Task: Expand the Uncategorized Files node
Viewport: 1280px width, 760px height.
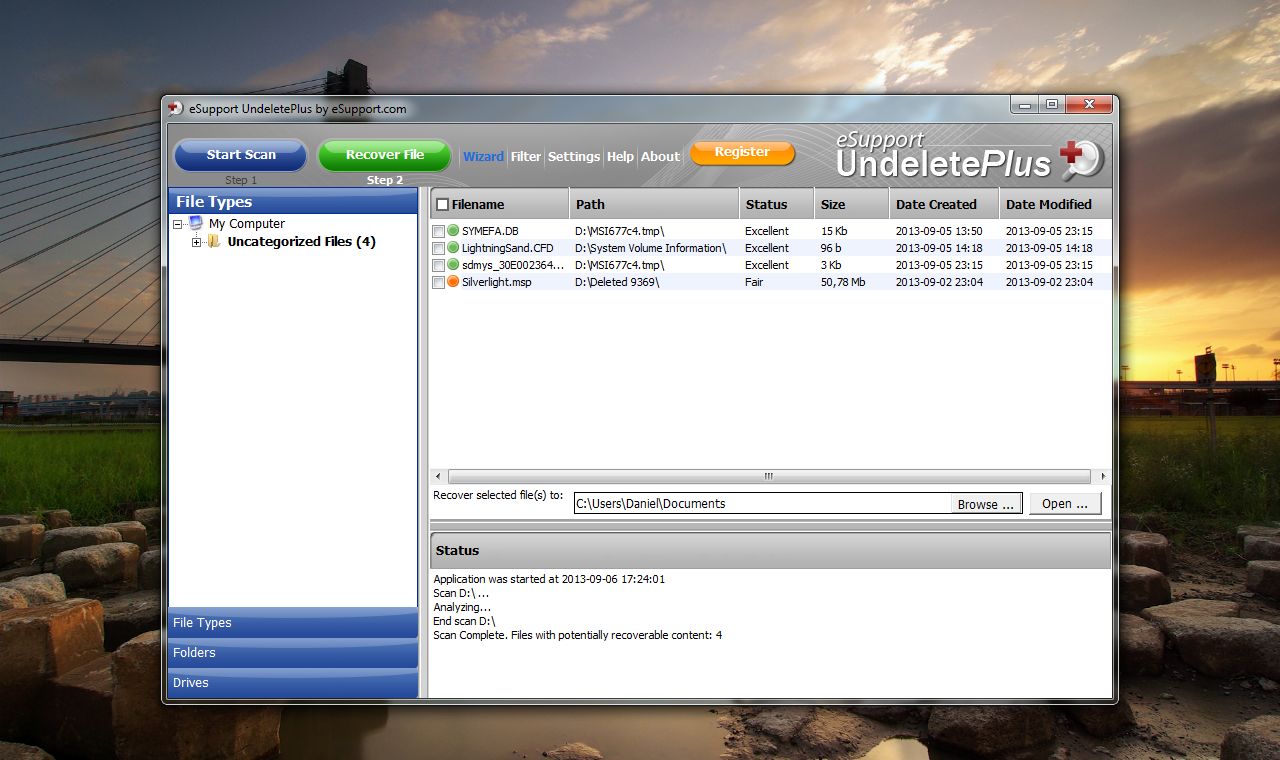Action: [196, 242]
